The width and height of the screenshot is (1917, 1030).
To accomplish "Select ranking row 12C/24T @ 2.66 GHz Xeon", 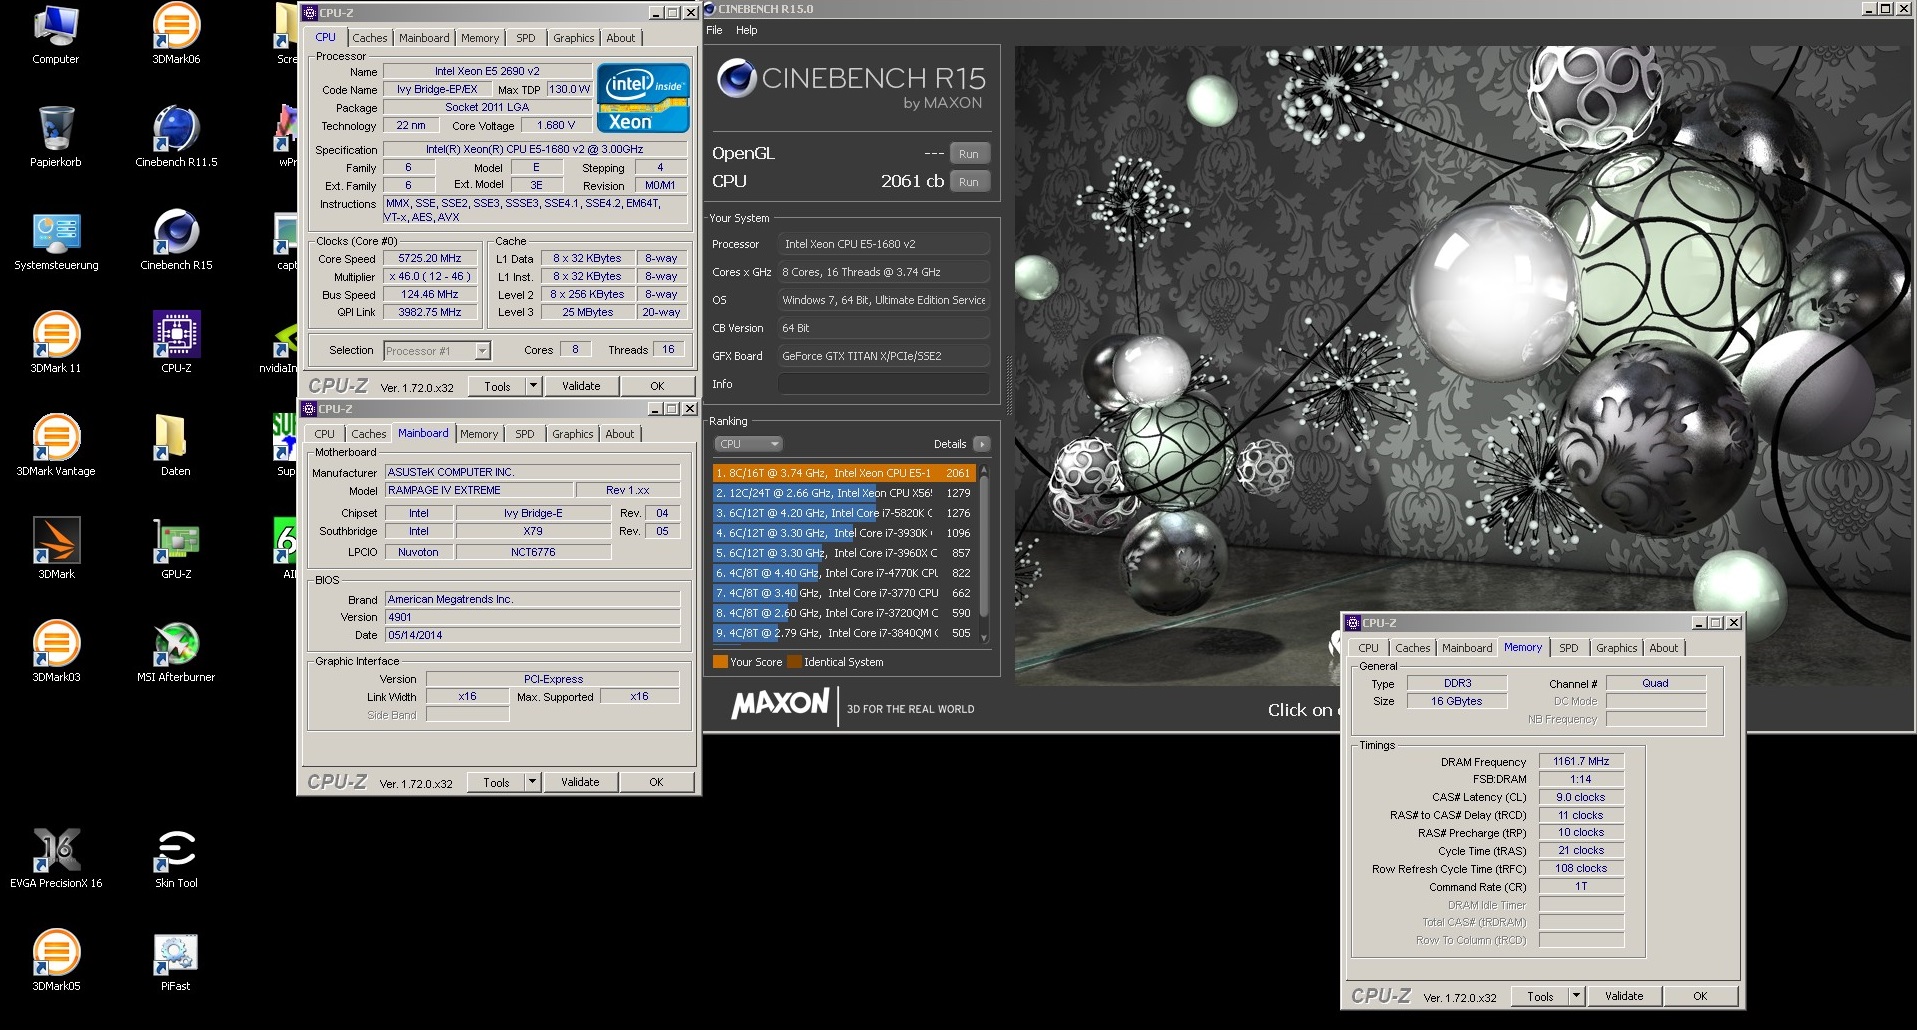I will click(x=844, y=493).
